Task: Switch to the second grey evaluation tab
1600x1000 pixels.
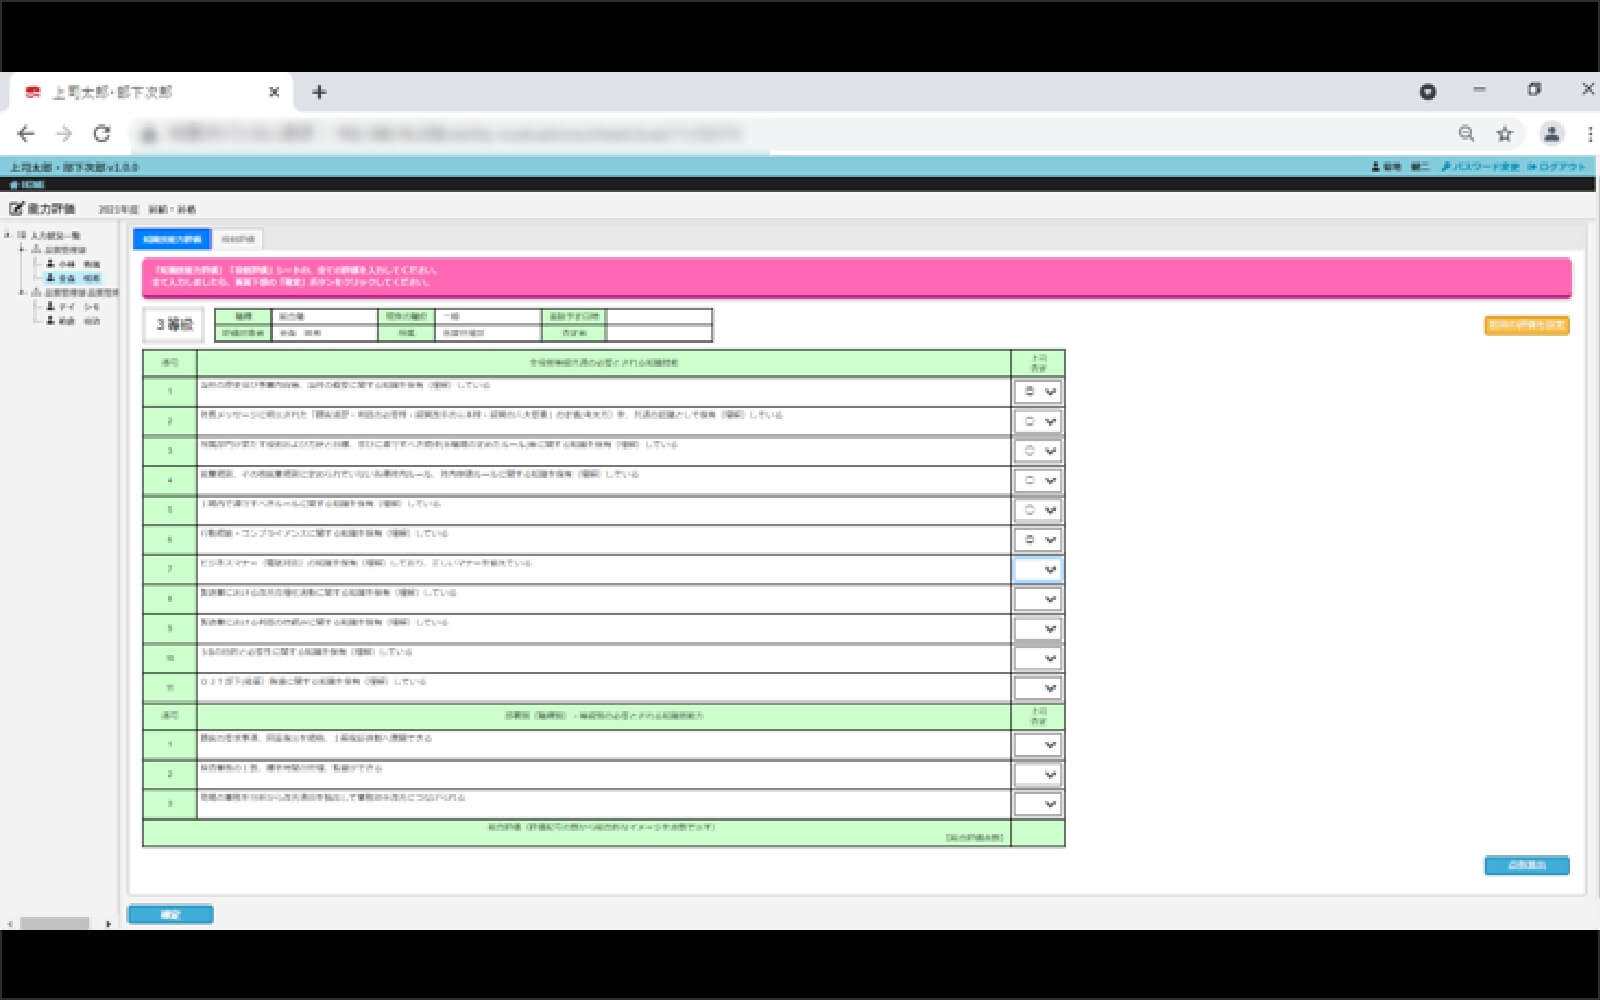Action: [x=239, y=239]
